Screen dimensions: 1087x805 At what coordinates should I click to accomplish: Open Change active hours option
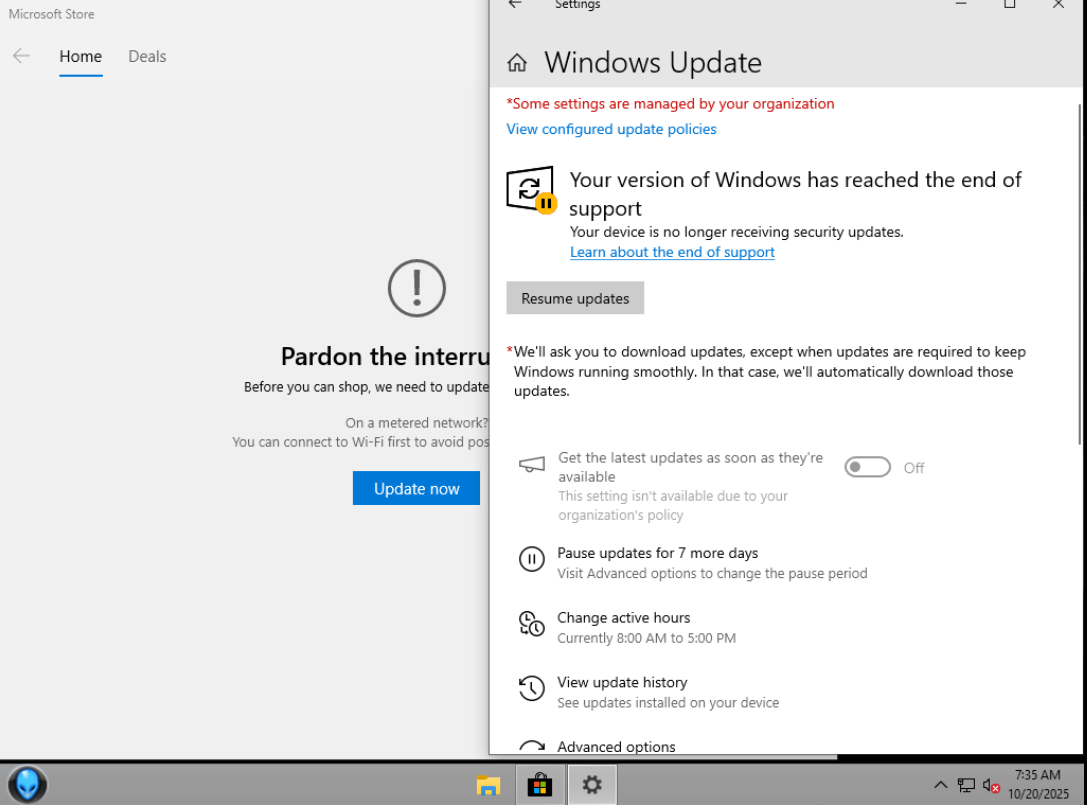click(627, 627)
